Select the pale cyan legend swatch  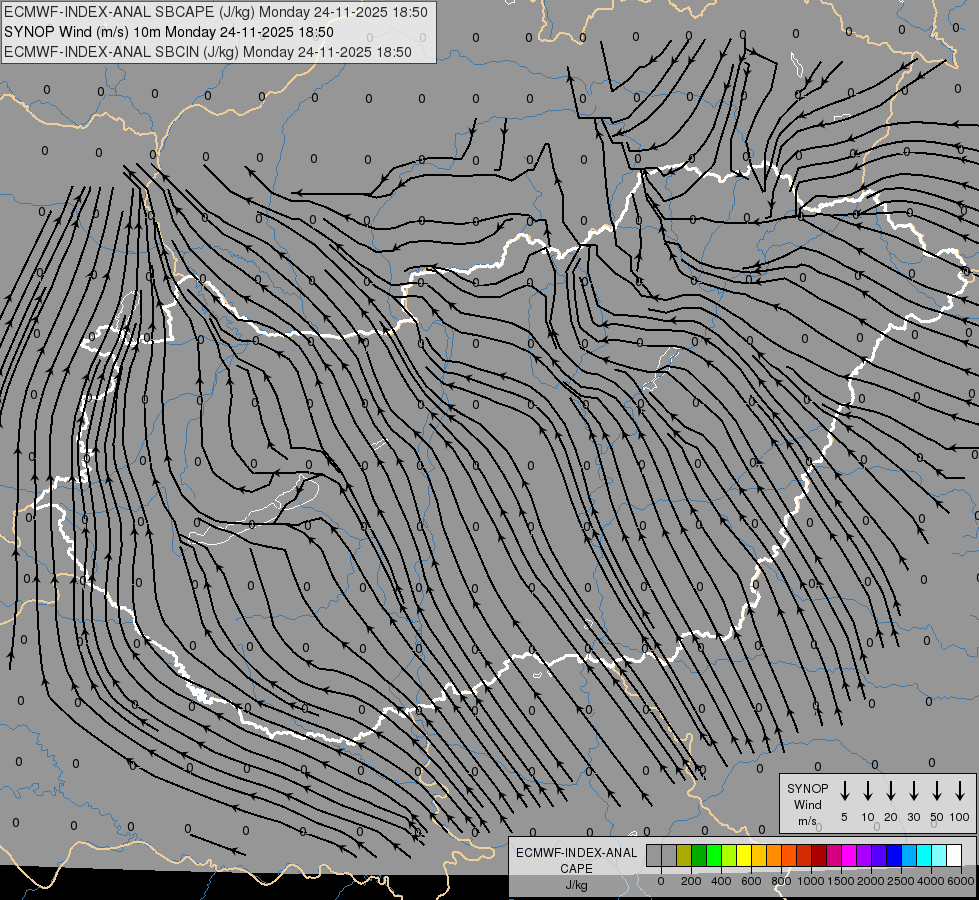point(939,855)
